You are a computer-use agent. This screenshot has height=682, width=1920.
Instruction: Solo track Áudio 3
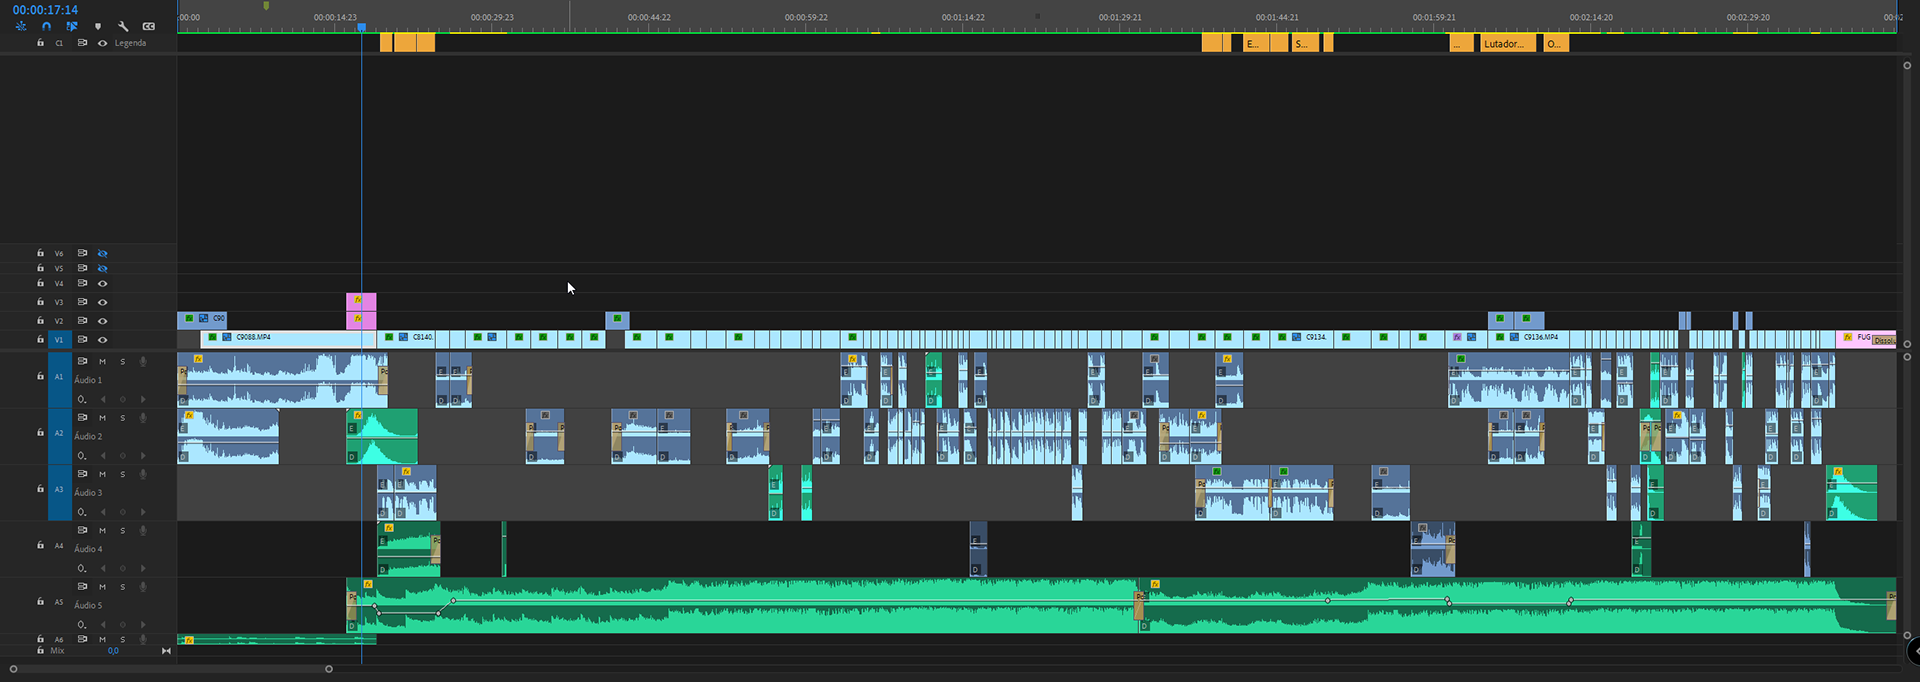(123, 474)
